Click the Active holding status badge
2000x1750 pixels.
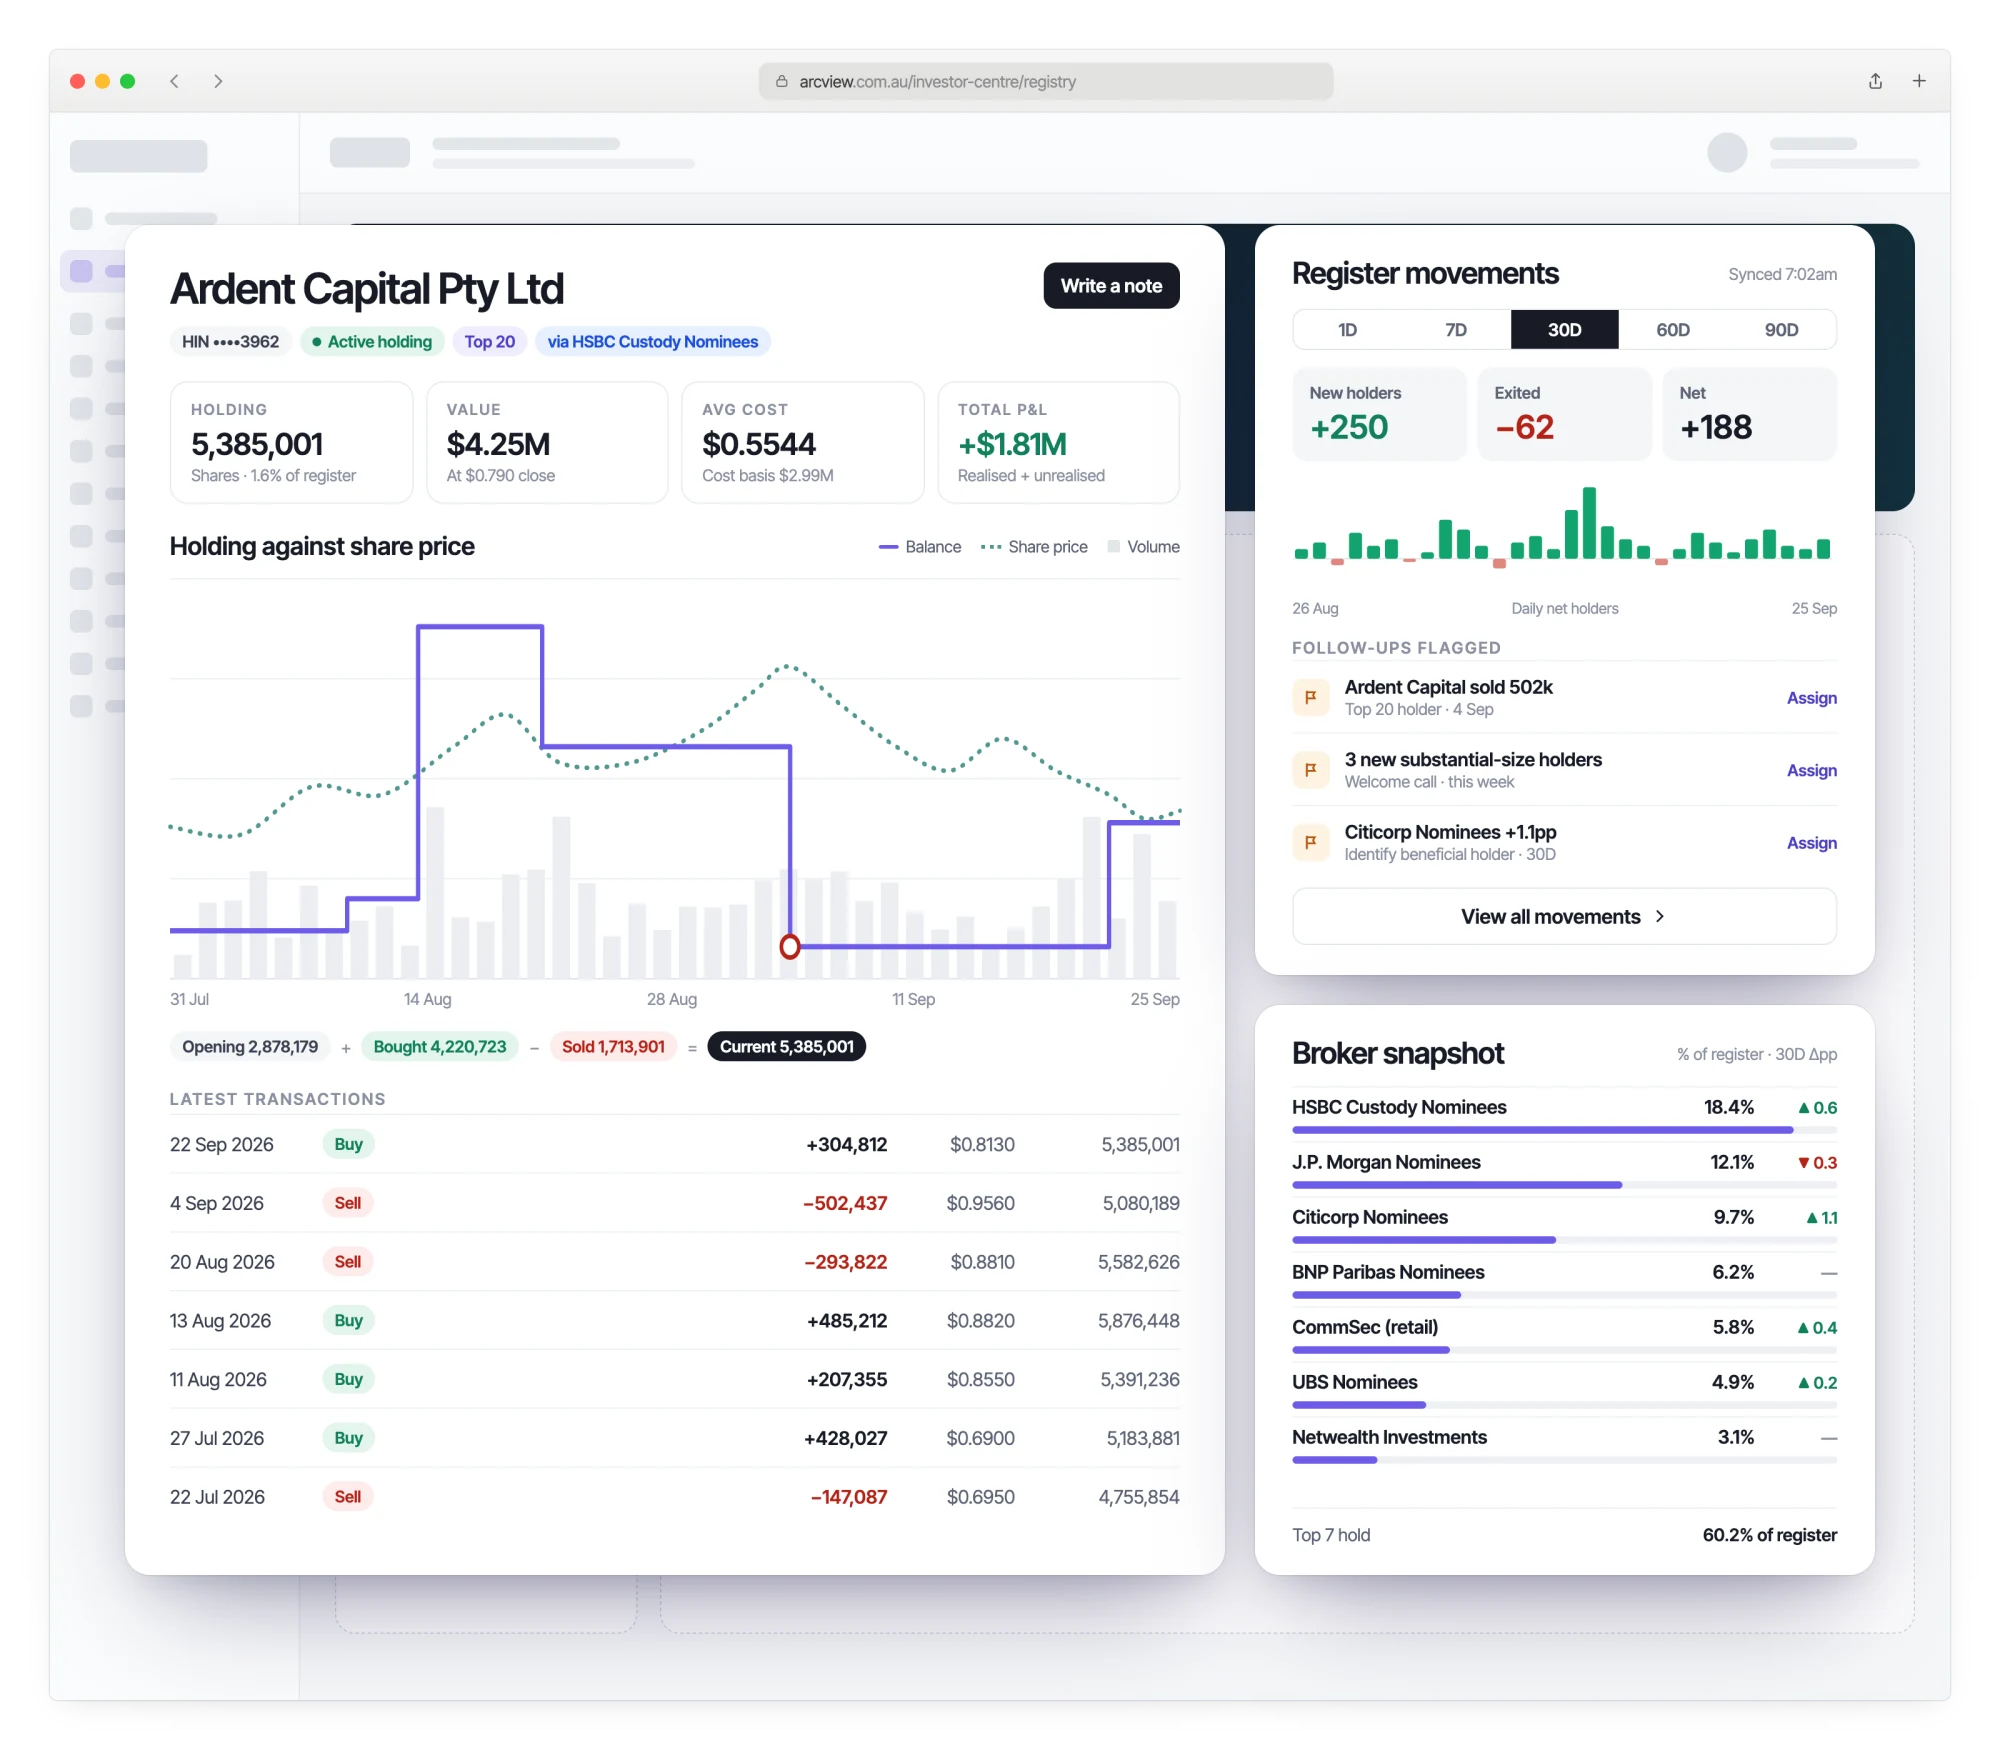coord(371,342)
